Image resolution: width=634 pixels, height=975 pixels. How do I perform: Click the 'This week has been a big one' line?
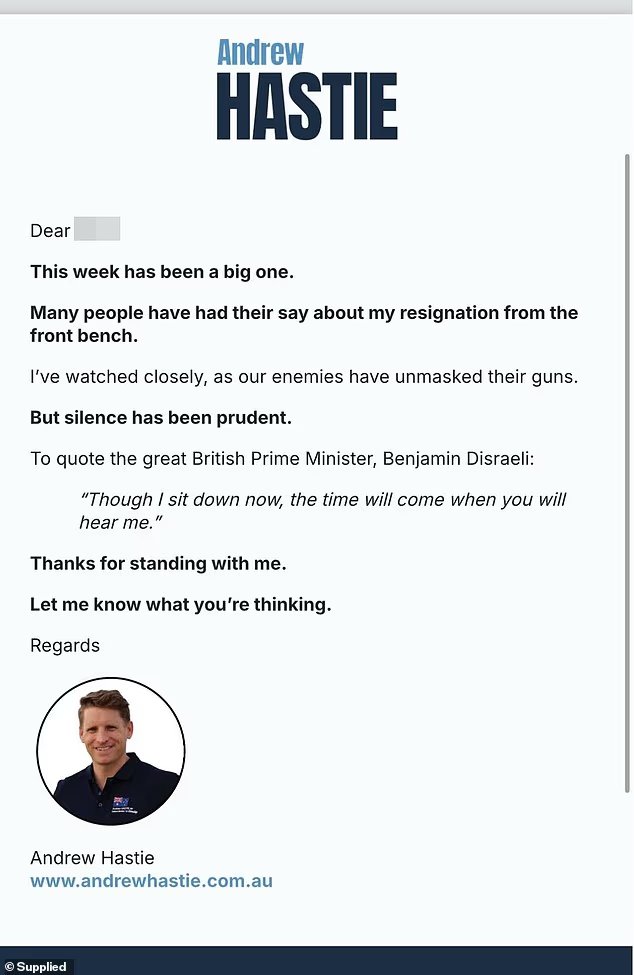pos(162,271)
